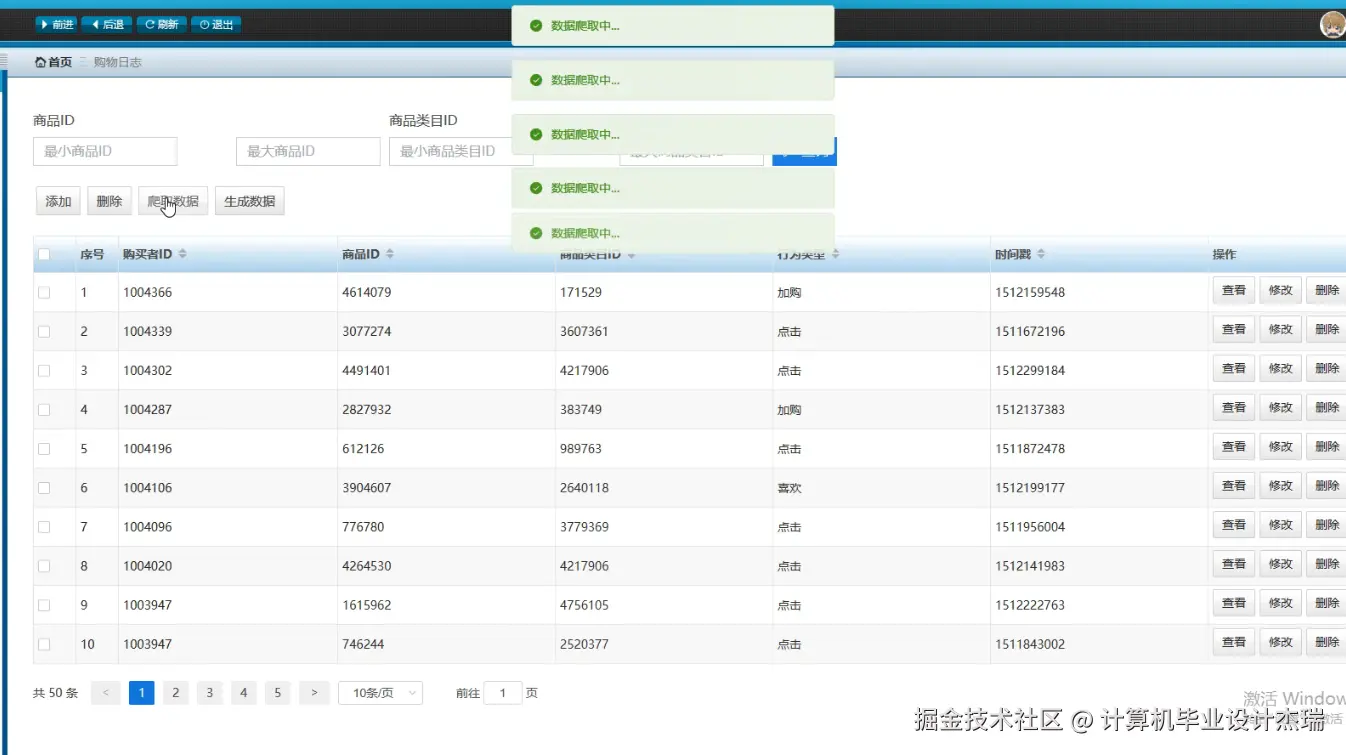Sort 购买者ID column ascending
1346x755 pixels.
coord(184,249)
